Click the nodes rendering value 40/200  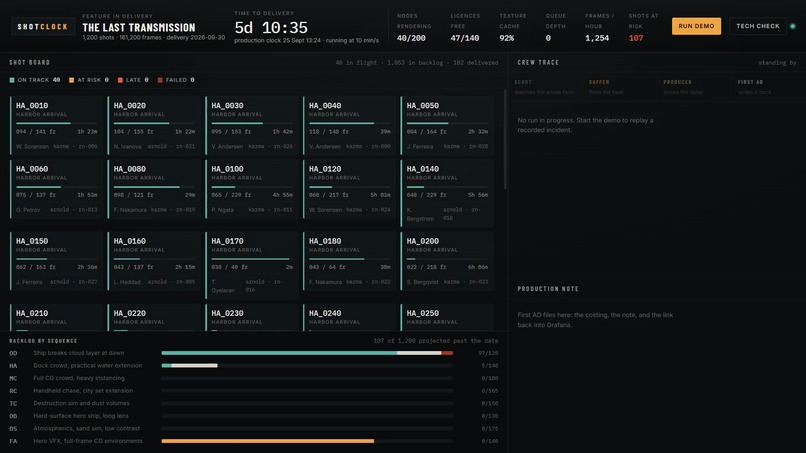(x=411, y=38)
